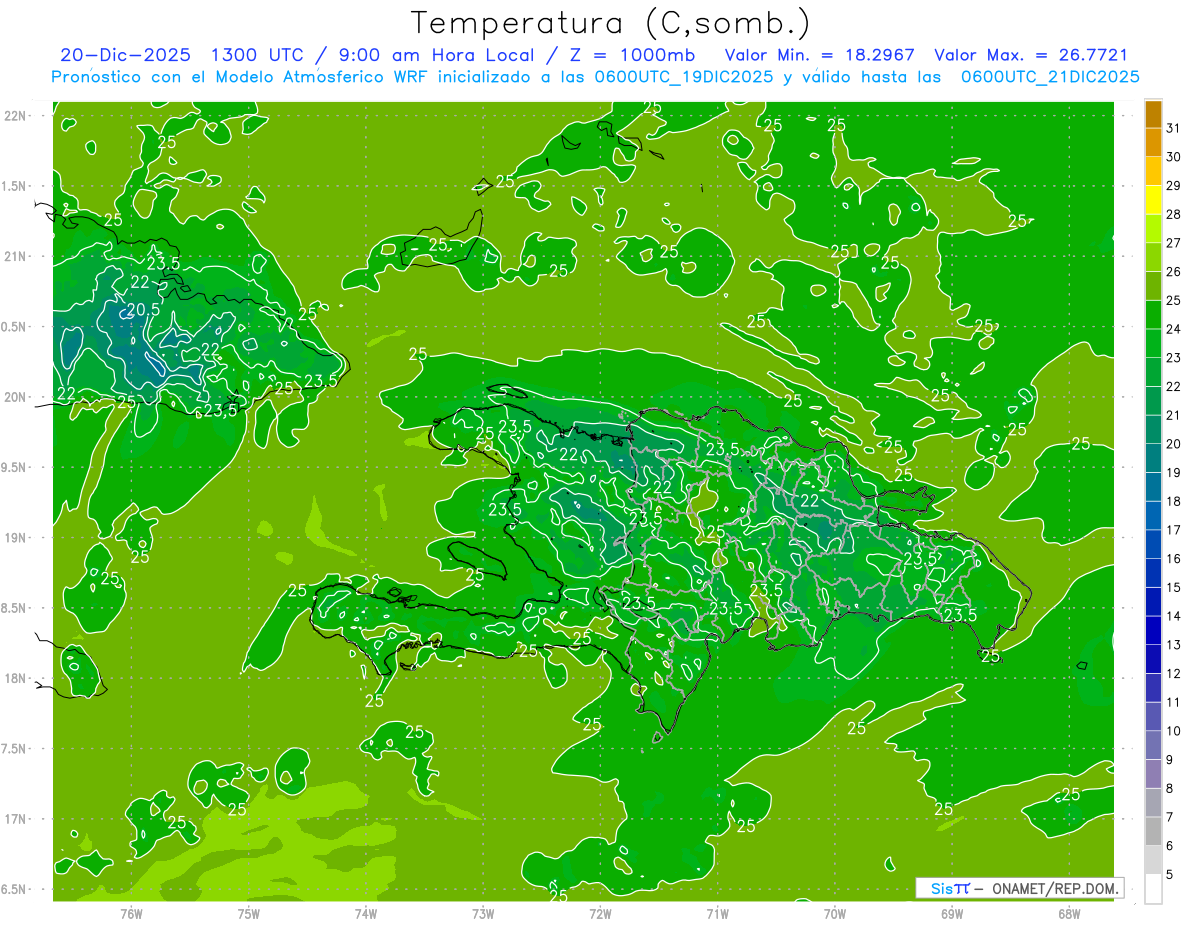Click the '75W' longitude axis label
Image resolution: width=1200 pixels, height=927 pixels.
pos(249,913)
